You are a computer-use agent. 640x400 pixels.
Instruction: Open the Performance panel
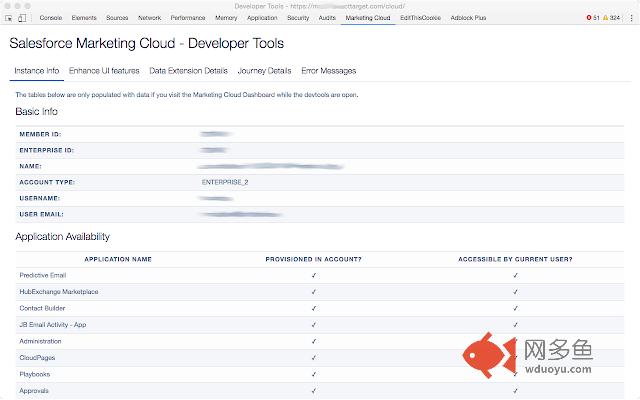point(188,18)
